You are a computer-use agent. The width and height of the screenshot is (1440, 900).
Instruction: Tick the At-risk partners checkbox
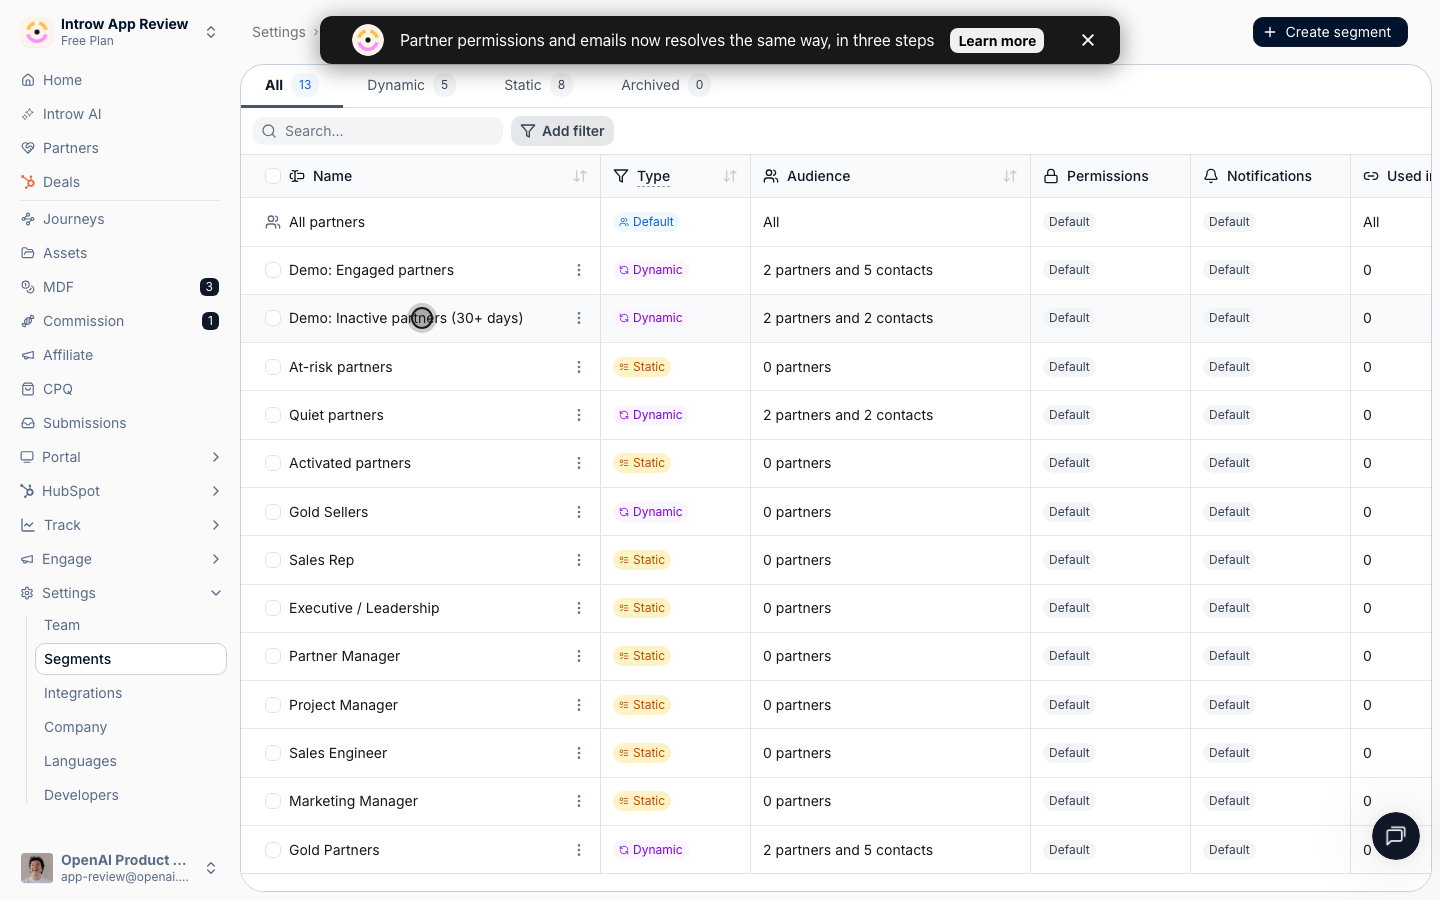[x=273, y=367]
